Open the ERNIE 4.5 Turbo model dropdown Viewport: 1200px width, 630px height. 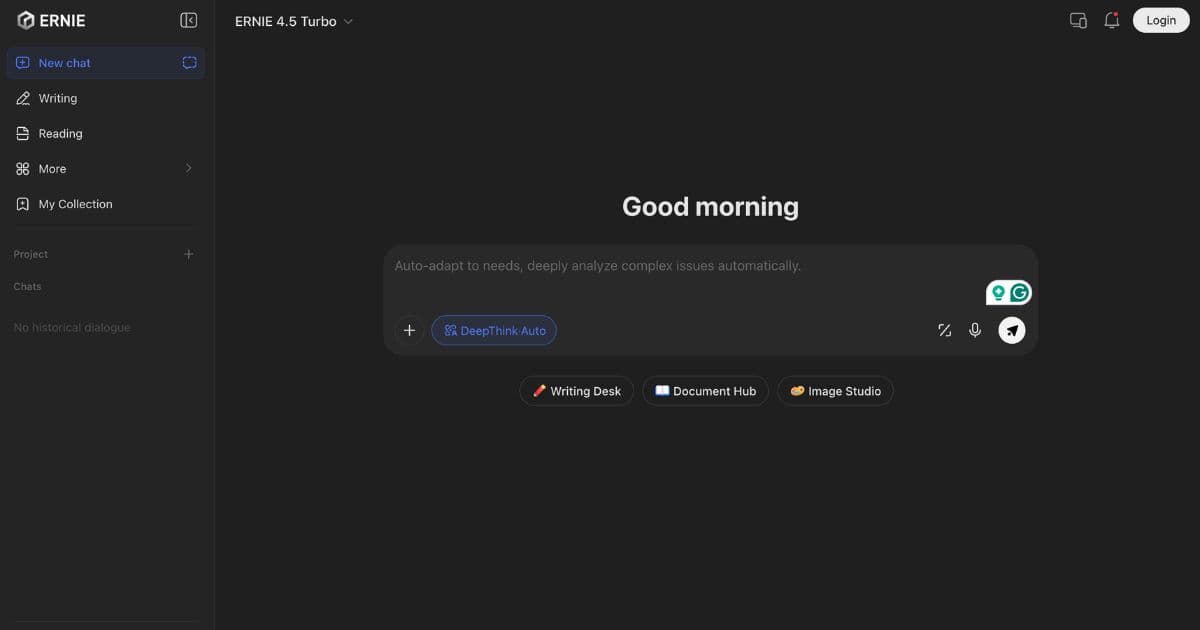coord(294,21)
